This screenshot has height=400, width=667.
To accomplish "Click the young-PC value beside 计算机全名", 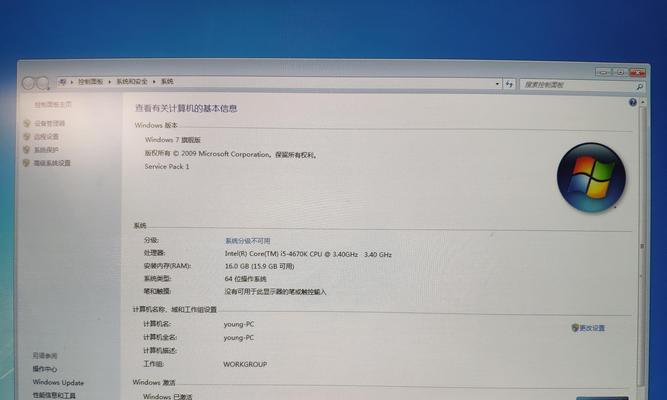I will [239, 337].
